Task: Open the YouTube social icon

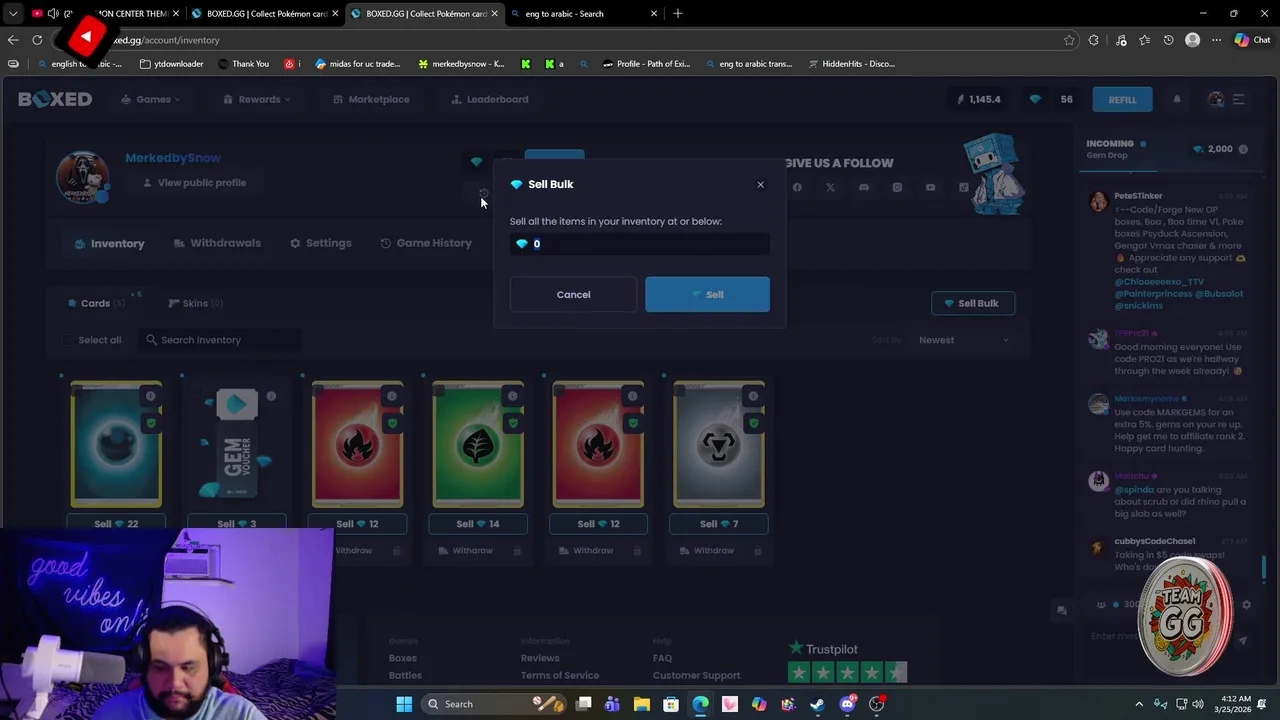Action: coord(930,187)
